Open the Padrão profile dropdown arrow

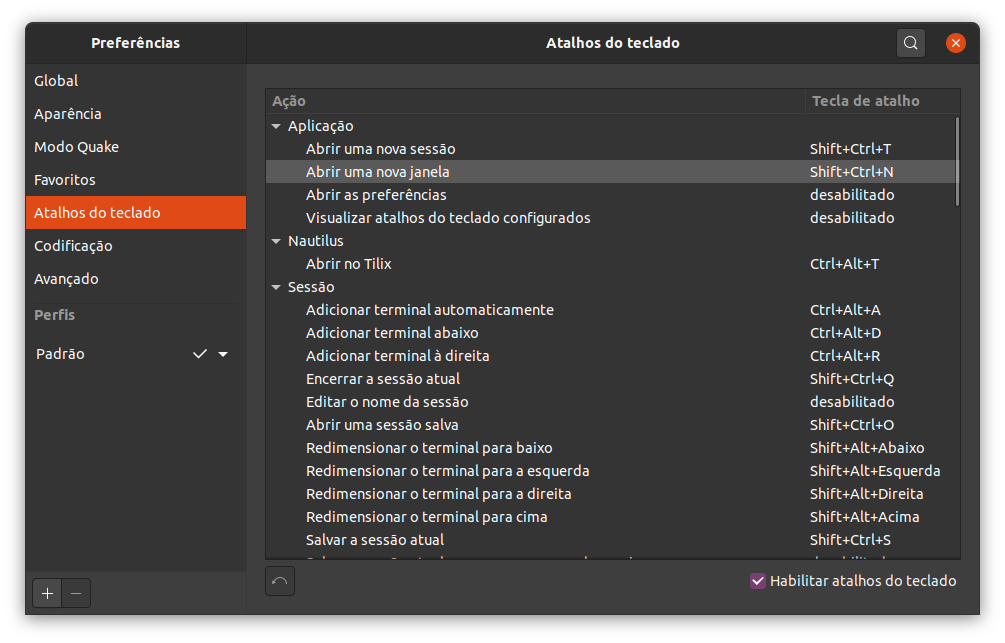[223, 354]
